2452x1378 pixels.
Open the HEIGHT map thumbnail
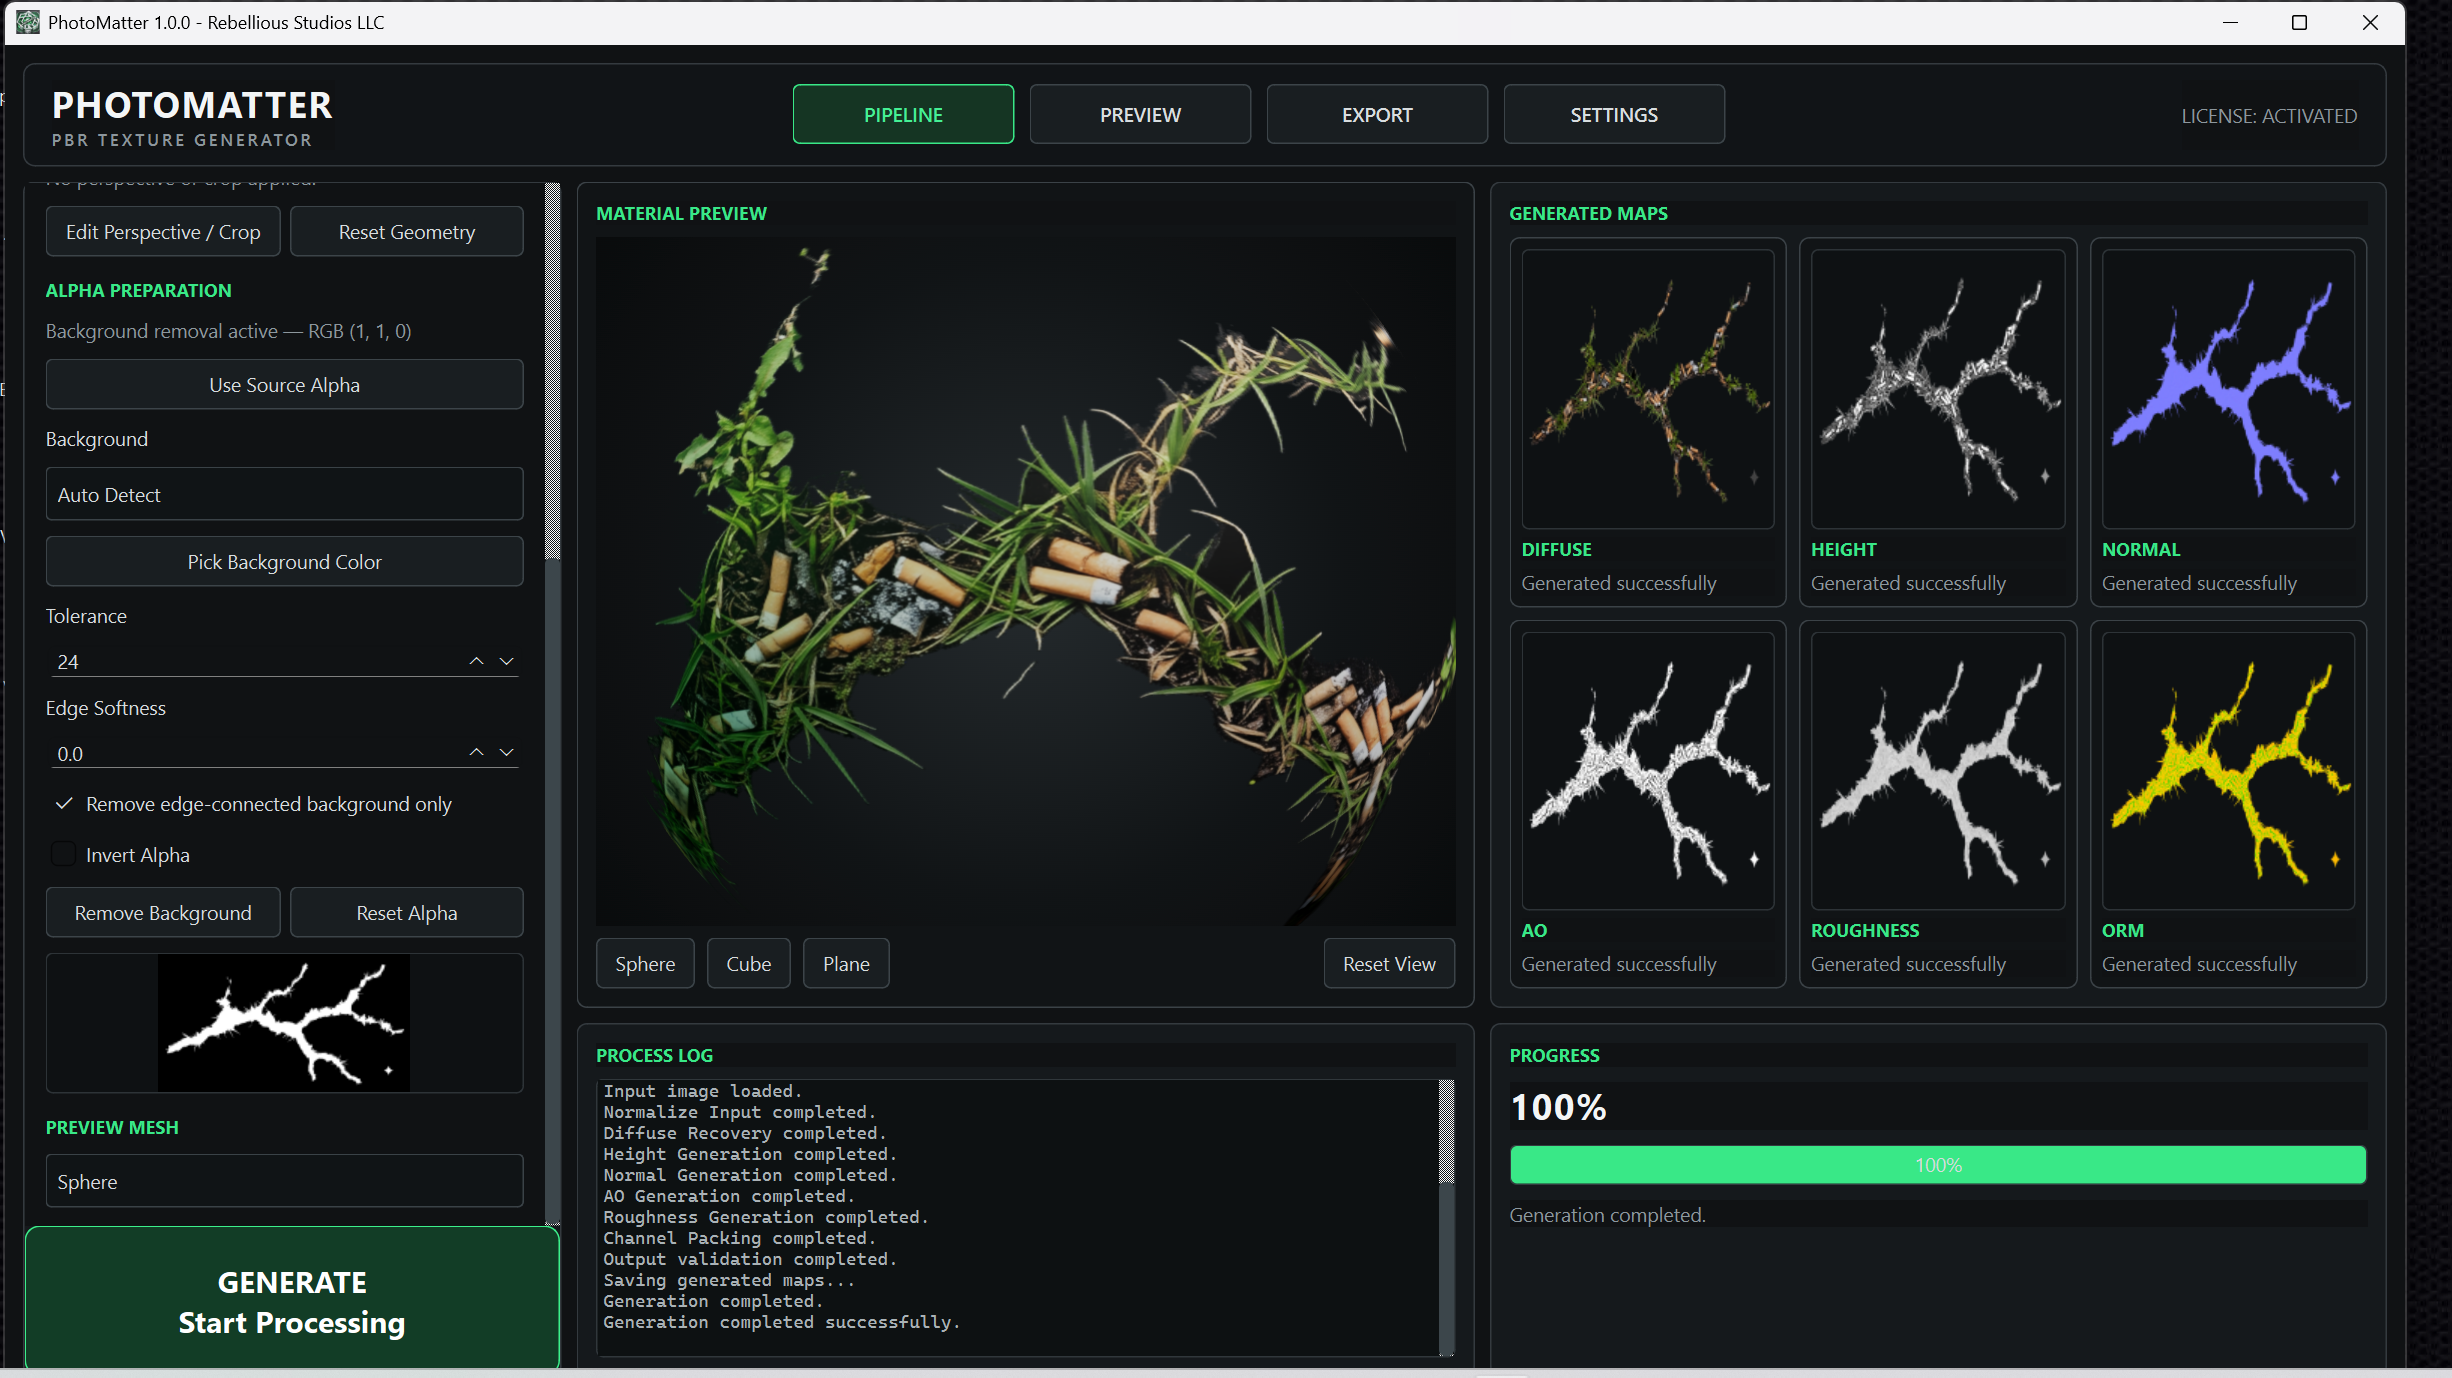tap(1938, 389)
